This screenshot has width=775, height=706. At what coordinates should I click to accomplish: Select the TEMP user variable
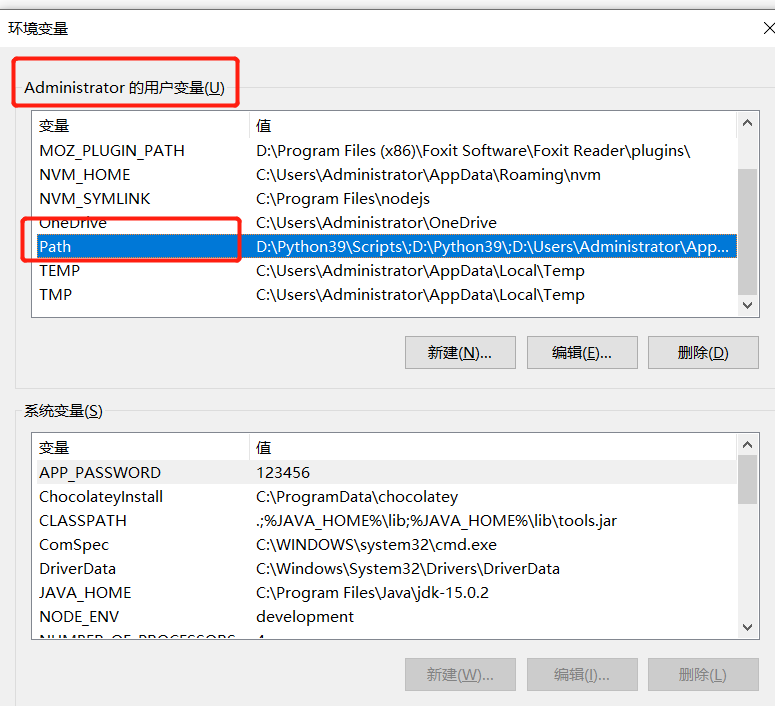click(x=387, y=270)
